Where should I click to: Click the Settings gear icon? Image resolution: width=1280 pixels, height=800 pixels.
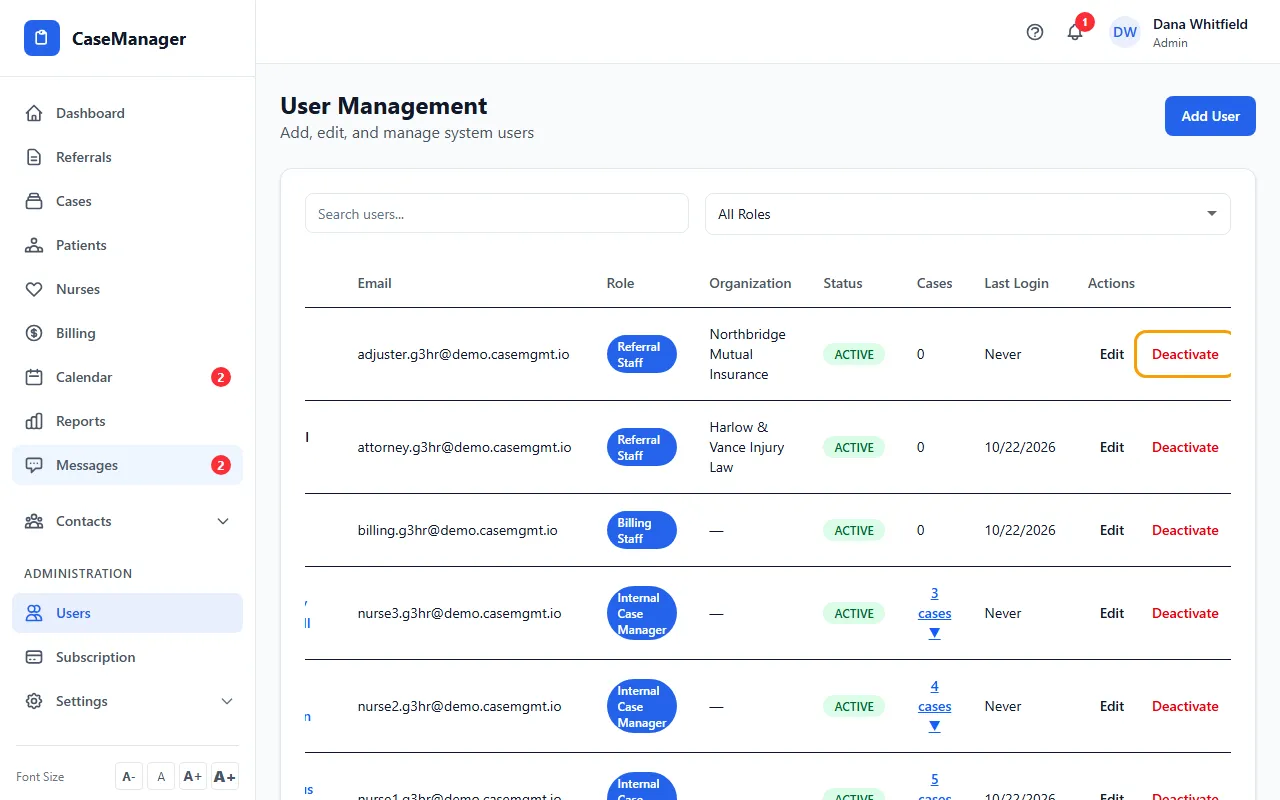point(34,701)
